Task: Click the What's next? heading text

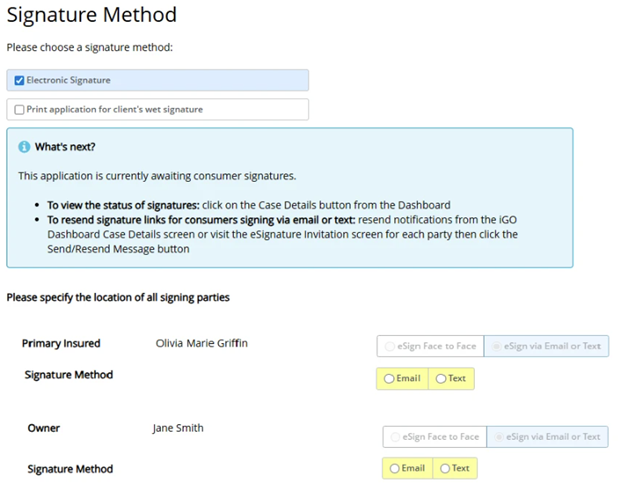Action: [x=65, y=147]
